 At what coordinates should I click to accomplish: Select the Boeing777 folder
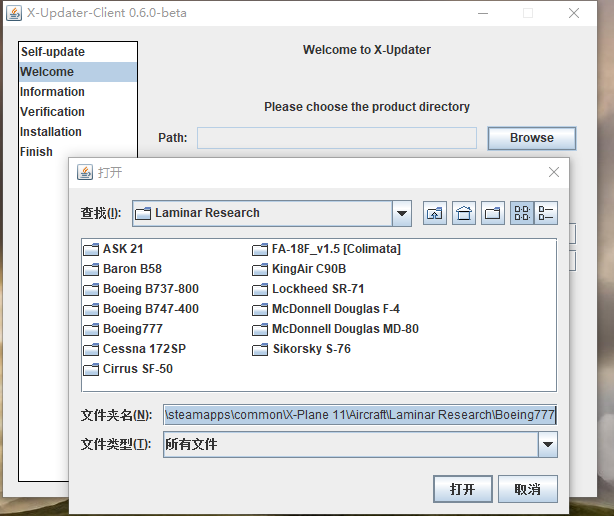pyautogui.click(x=123, y=329)
